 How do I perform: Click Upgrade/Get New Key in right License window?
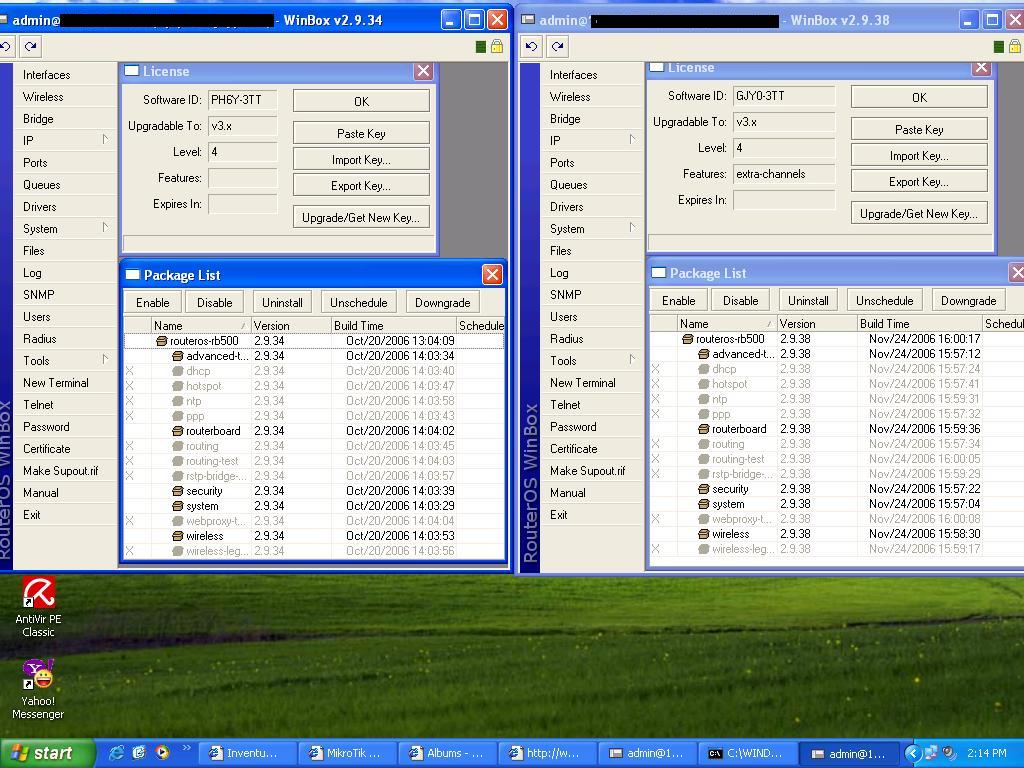pos(919,214)
